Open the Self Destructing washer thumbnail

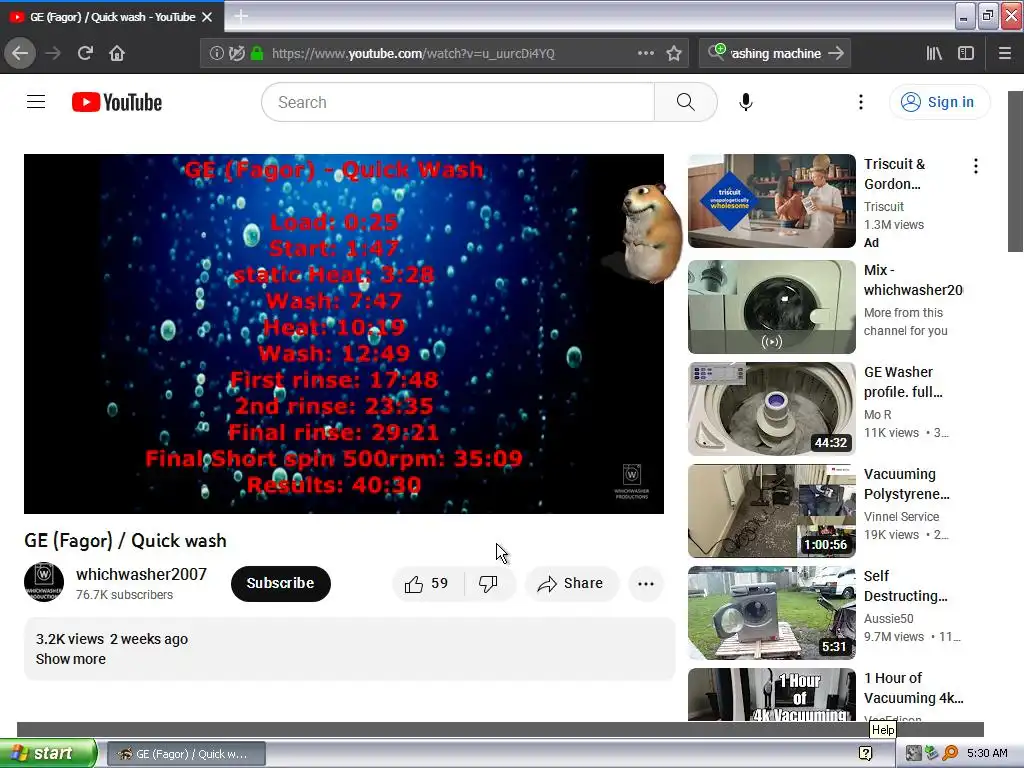tap(771, 613)
